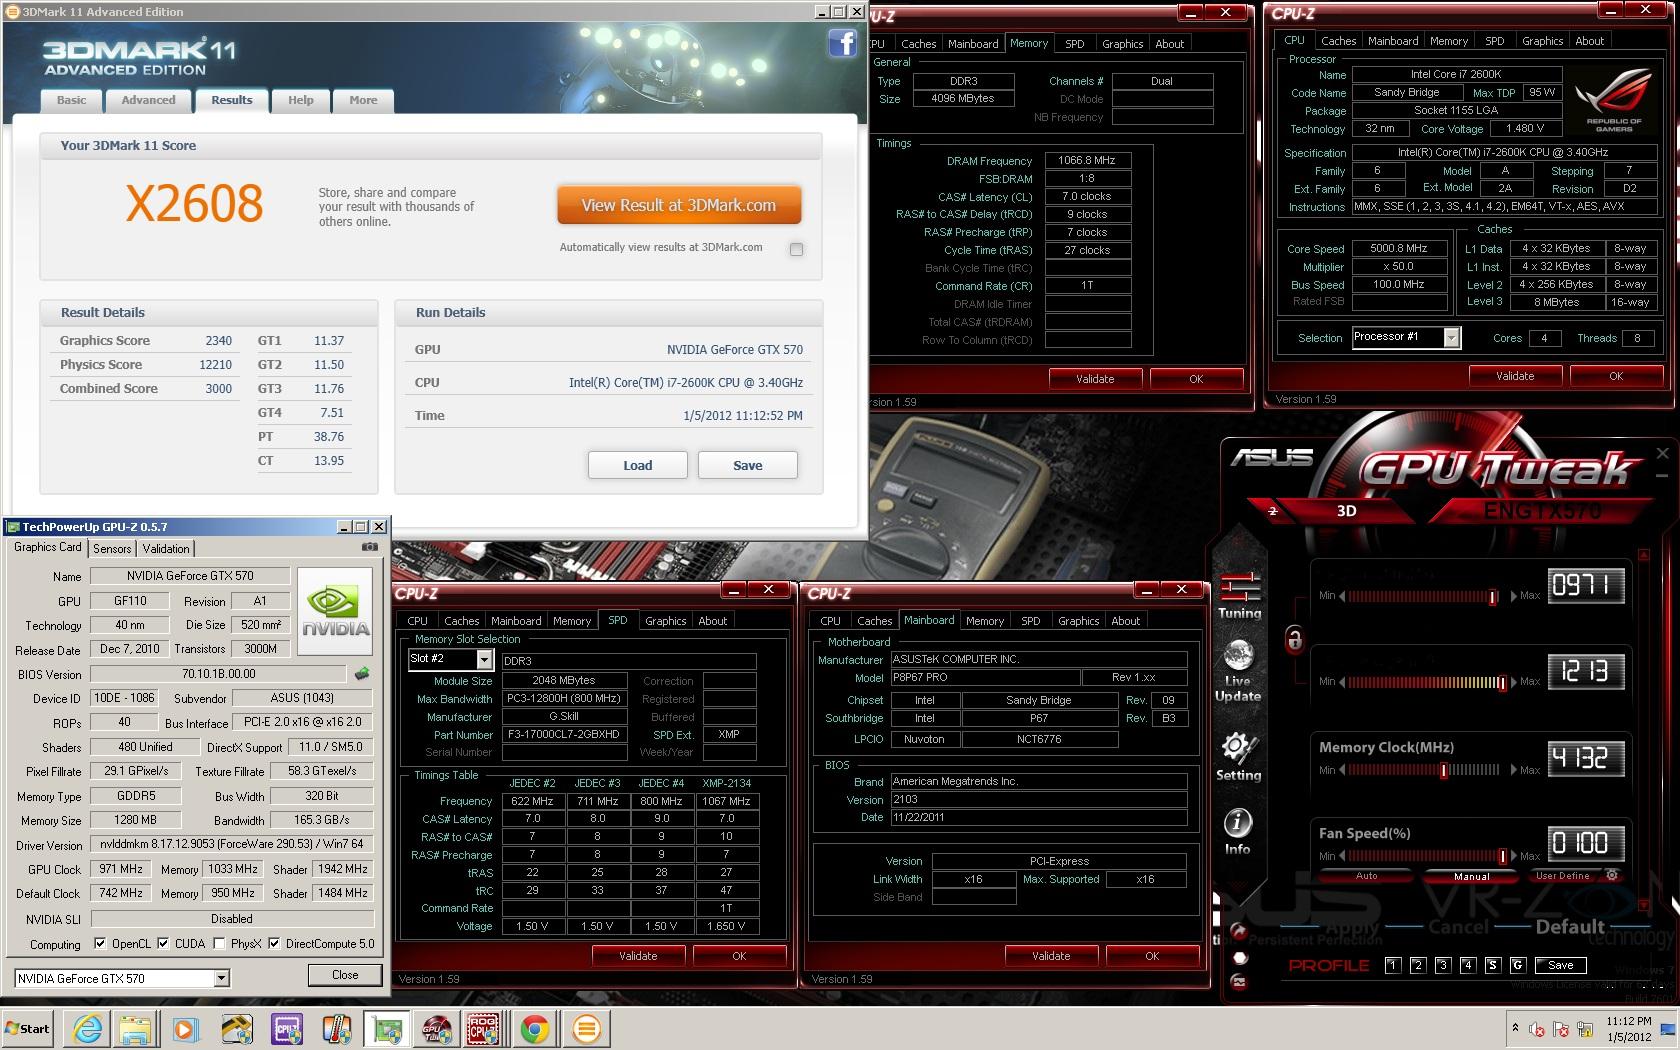Open the orange striped circle taskbar app
This screenshot has width=1680, height=1050.
coord(586,1028)
